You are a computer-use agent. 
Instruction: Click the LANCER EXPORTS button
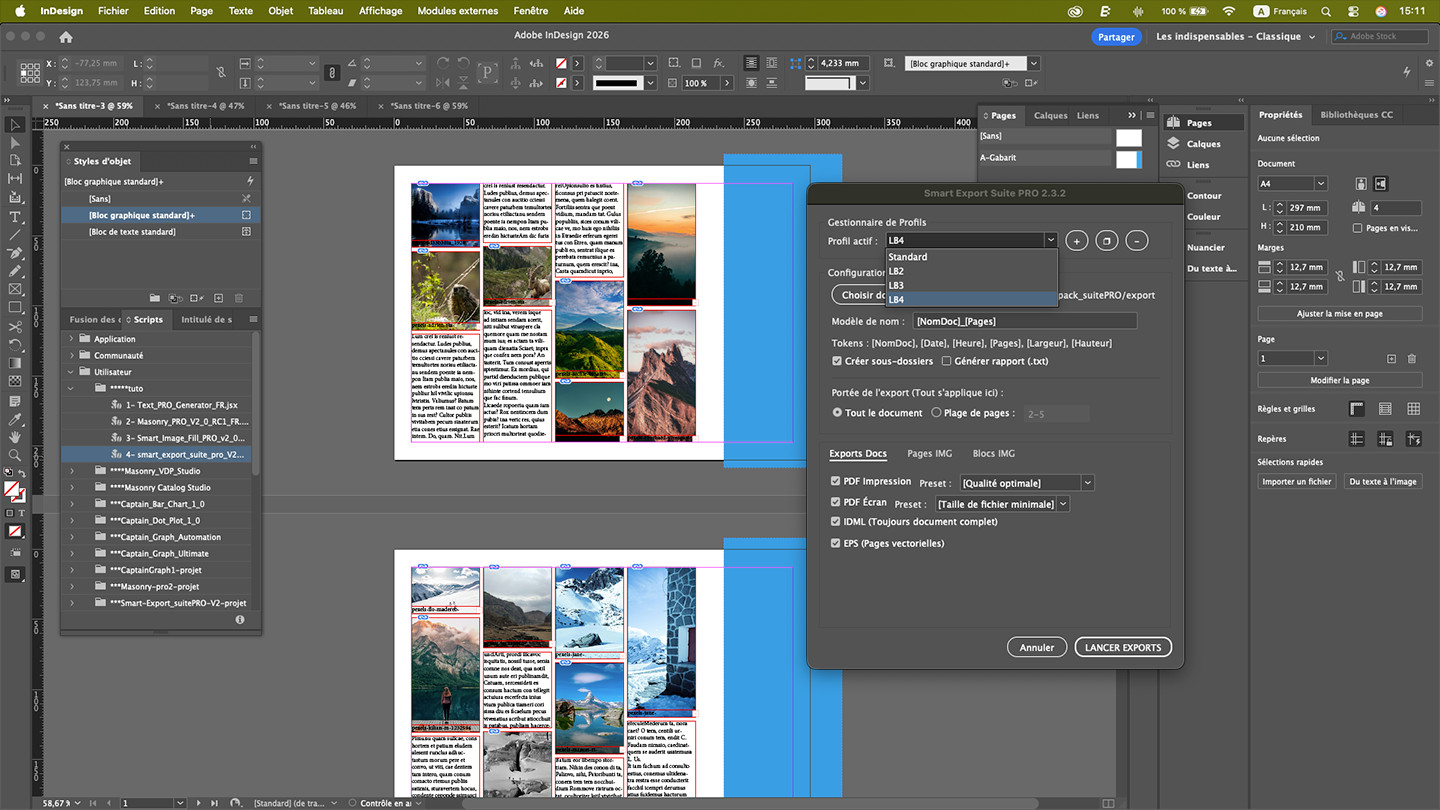click(1123, 648)
